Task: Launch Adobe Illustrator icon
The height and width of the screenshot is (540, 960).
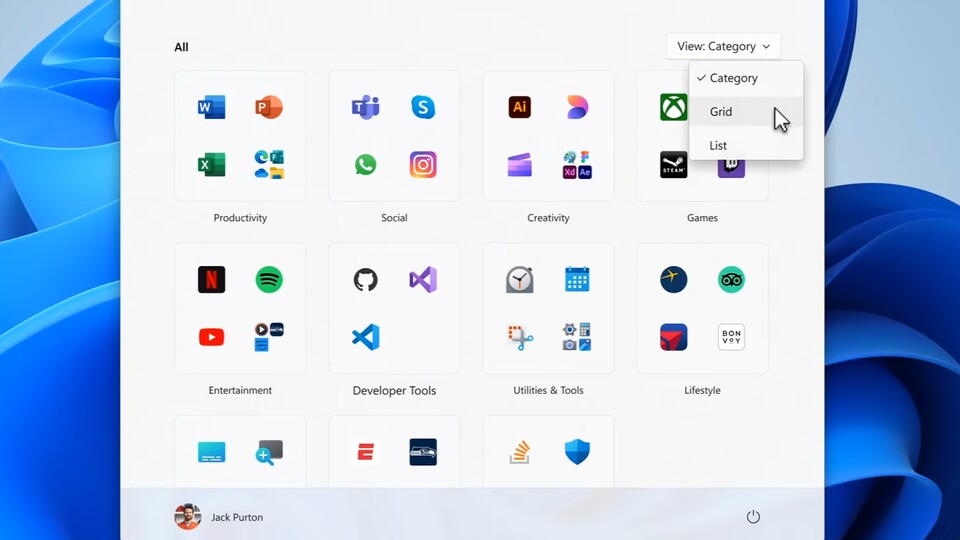Action: pos(519,107)
